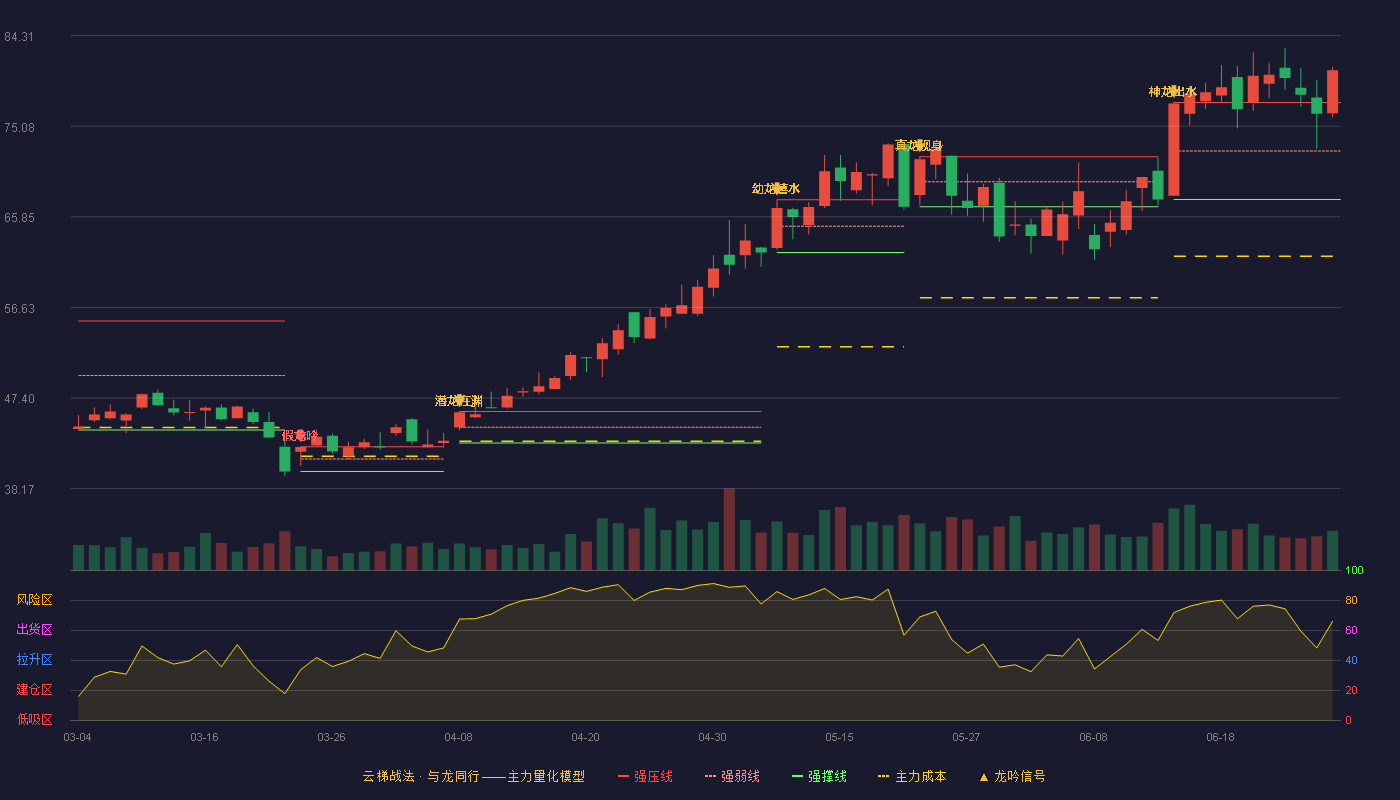Viewport: 1400px width, 800px height.
Task: Click the 出货区 zone label
Action: click(34, 630)
